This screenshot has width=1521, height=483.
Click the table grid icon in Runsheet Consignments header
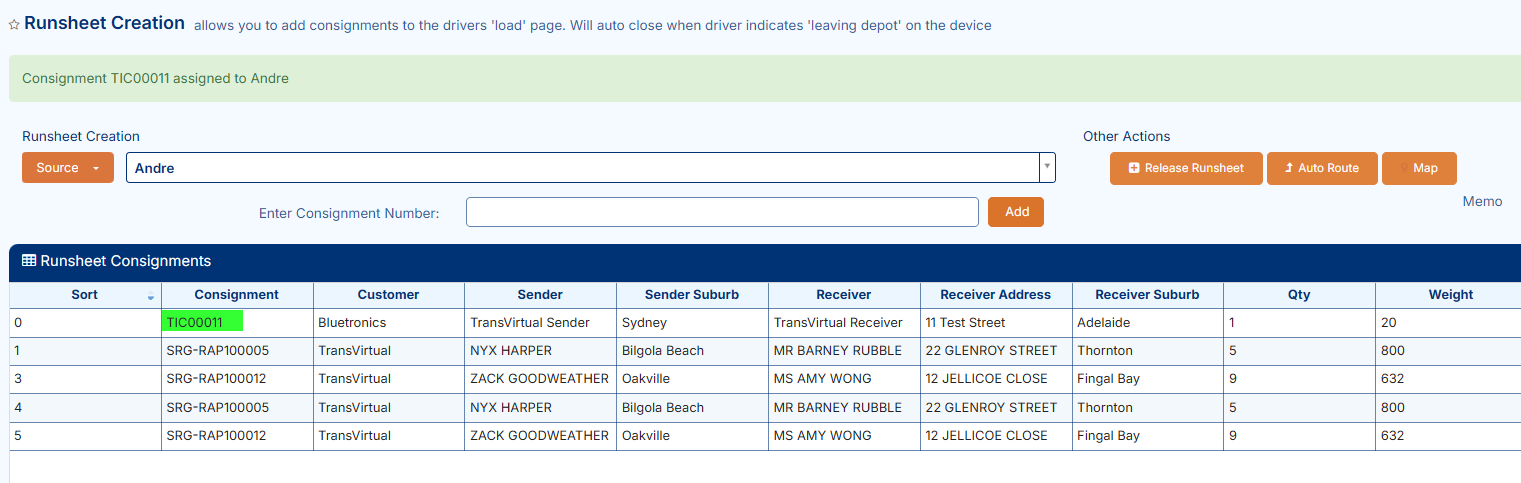[29, 261]
